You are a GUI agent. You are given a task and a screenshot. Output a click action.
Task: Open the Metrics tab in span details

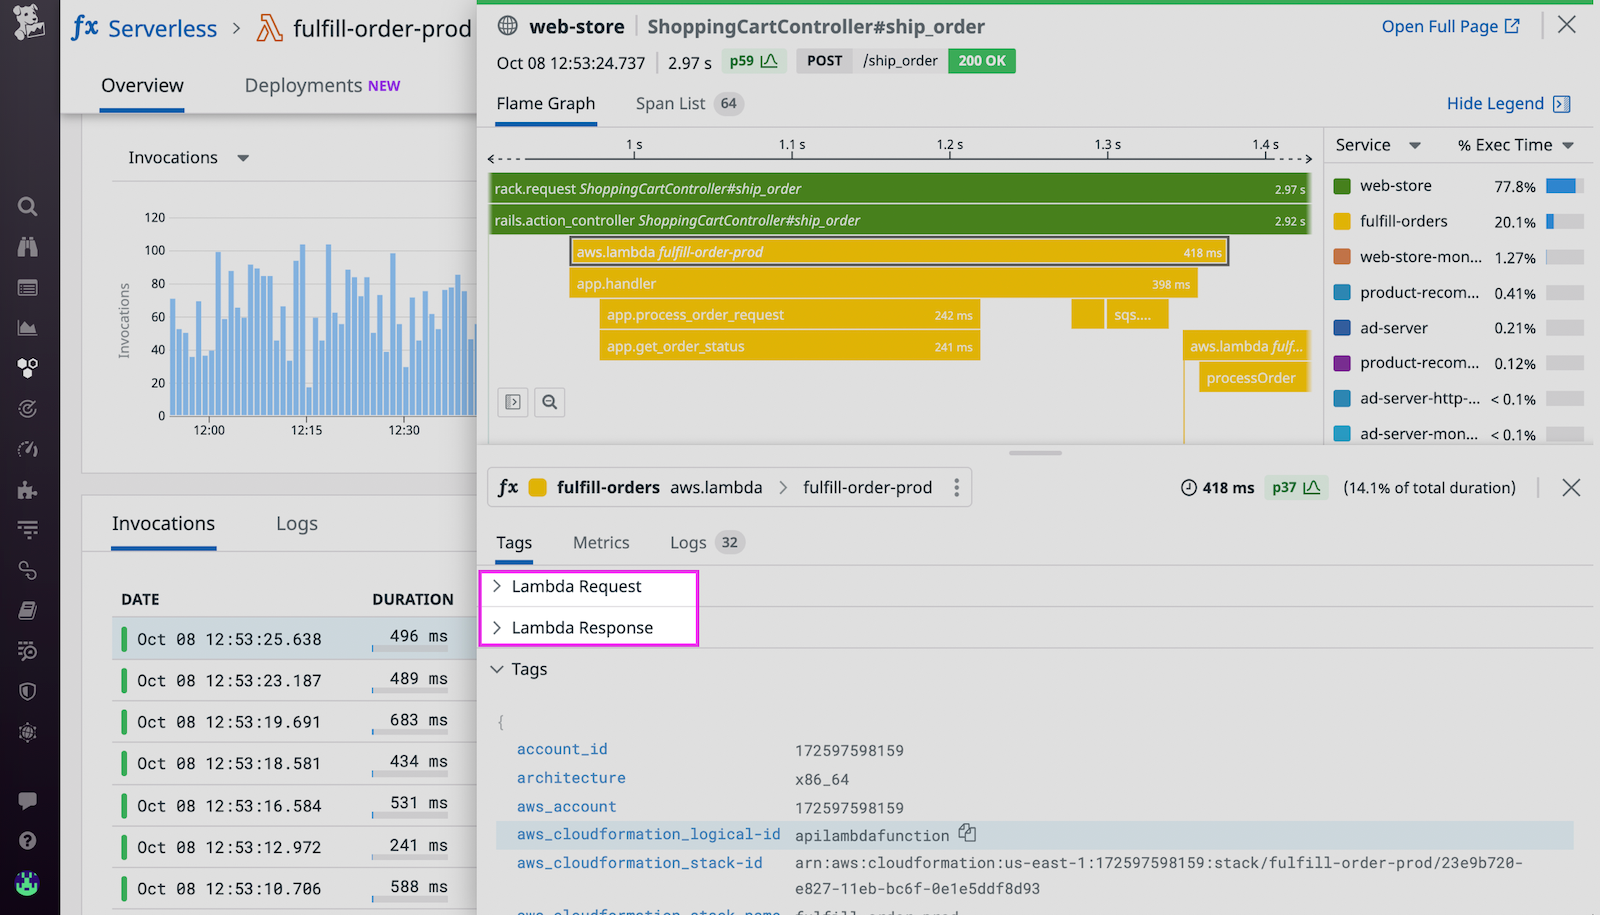point(600,542)
